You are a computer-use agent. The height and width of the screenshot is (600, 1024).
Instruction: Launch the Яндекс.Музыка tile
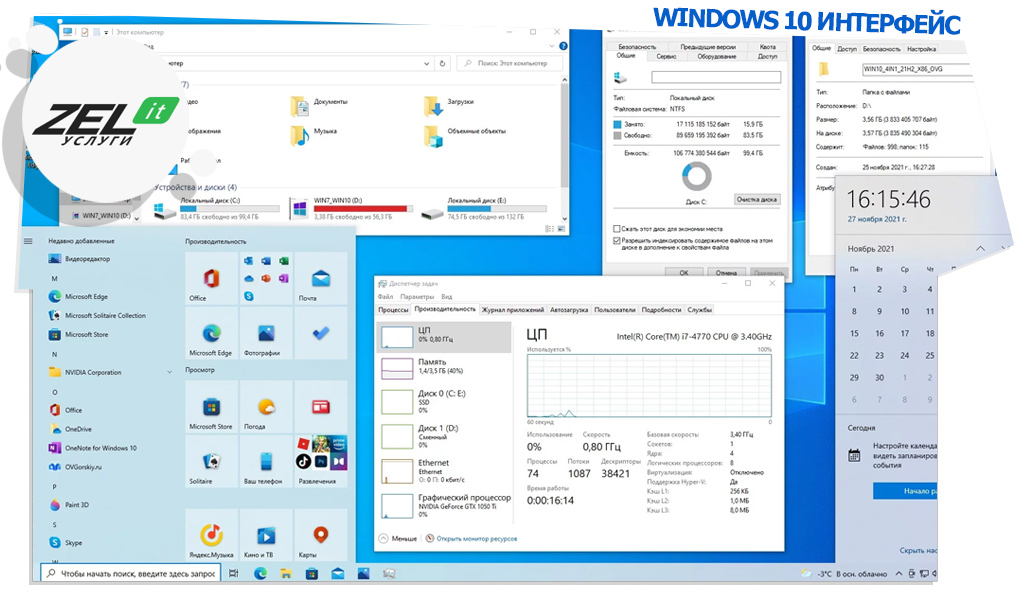click(211, 535)
